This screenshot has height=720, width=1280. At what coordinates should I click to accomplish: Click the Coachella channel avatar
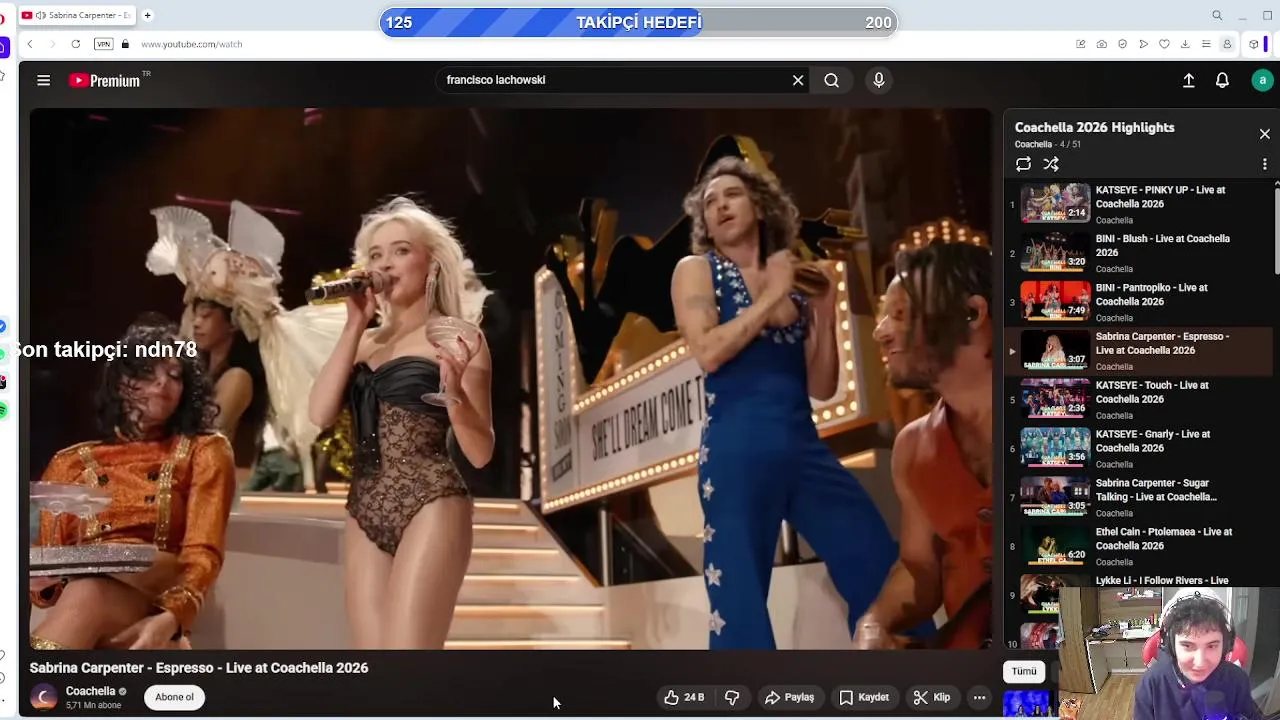pyautogui.click(x=44, y=697)
